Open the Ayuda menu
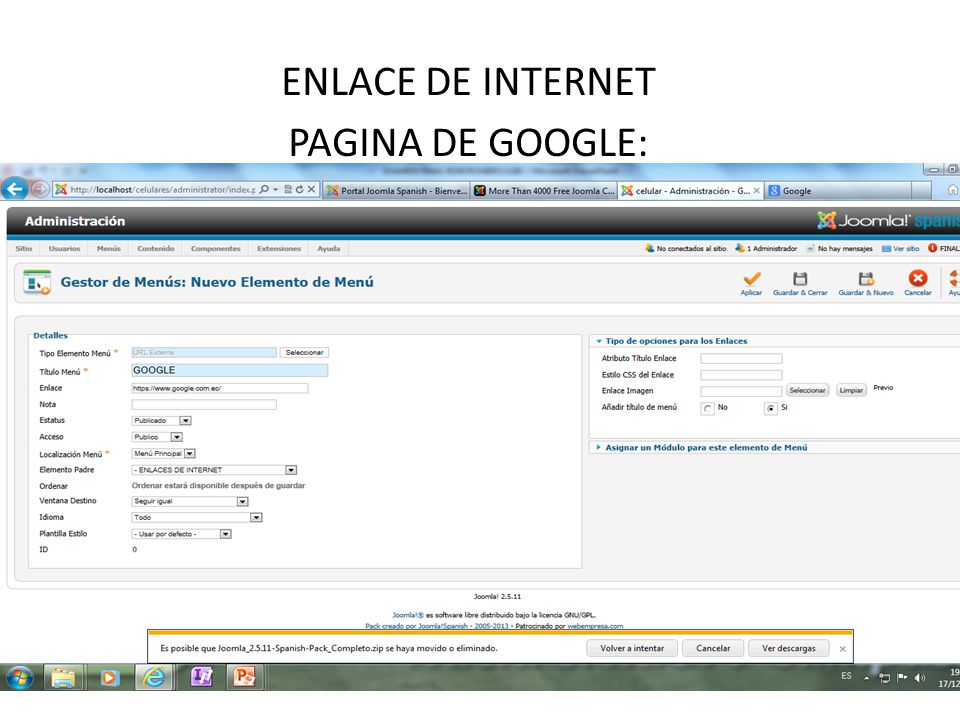This screenshot has height=720, width=960. [x=329, y=249]
